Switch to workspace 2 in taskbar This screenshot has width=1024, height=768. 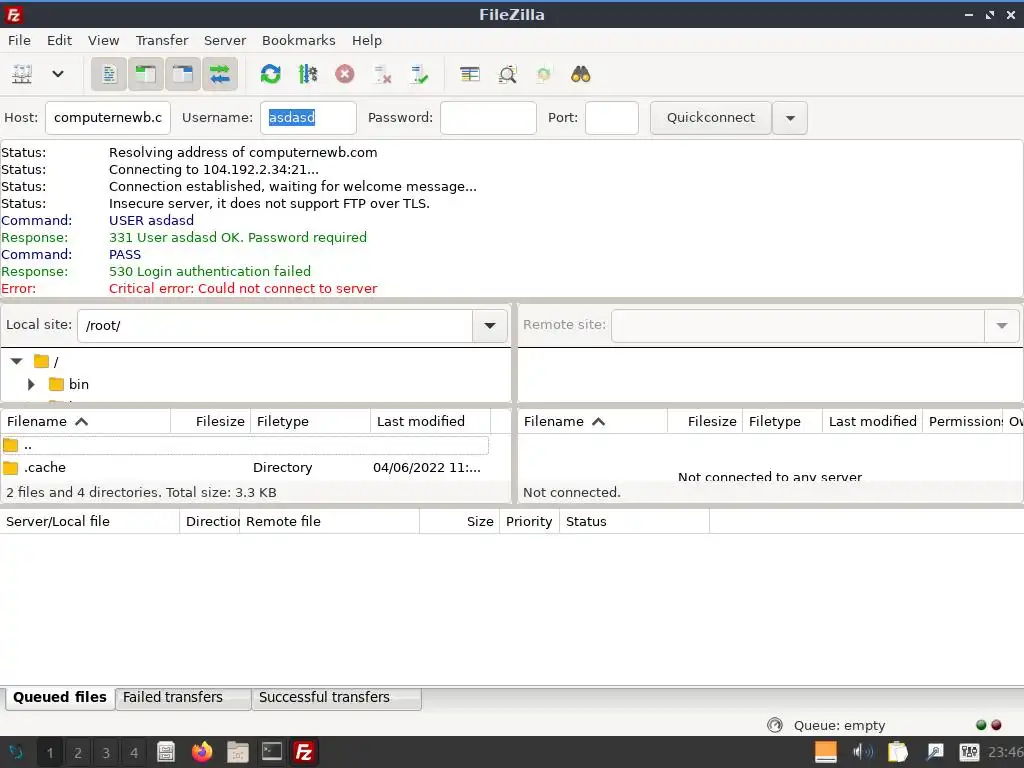(78, 753)
